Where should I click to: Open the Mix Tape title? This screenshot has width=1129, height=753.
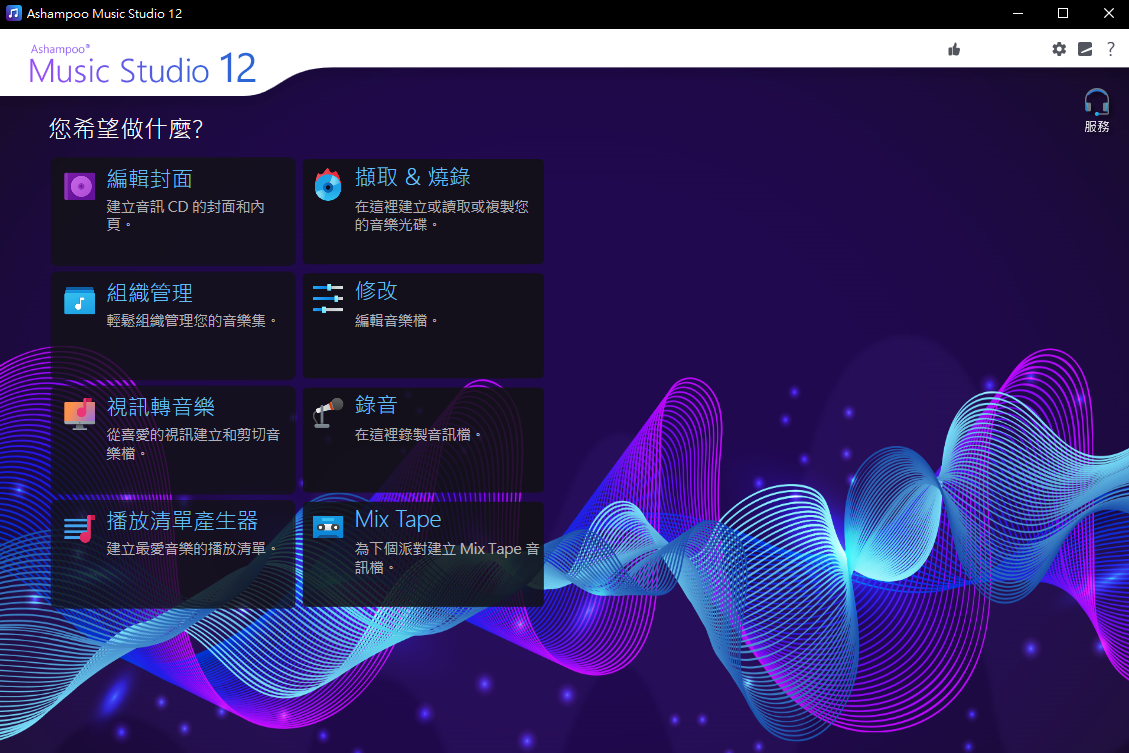point(398,519)
